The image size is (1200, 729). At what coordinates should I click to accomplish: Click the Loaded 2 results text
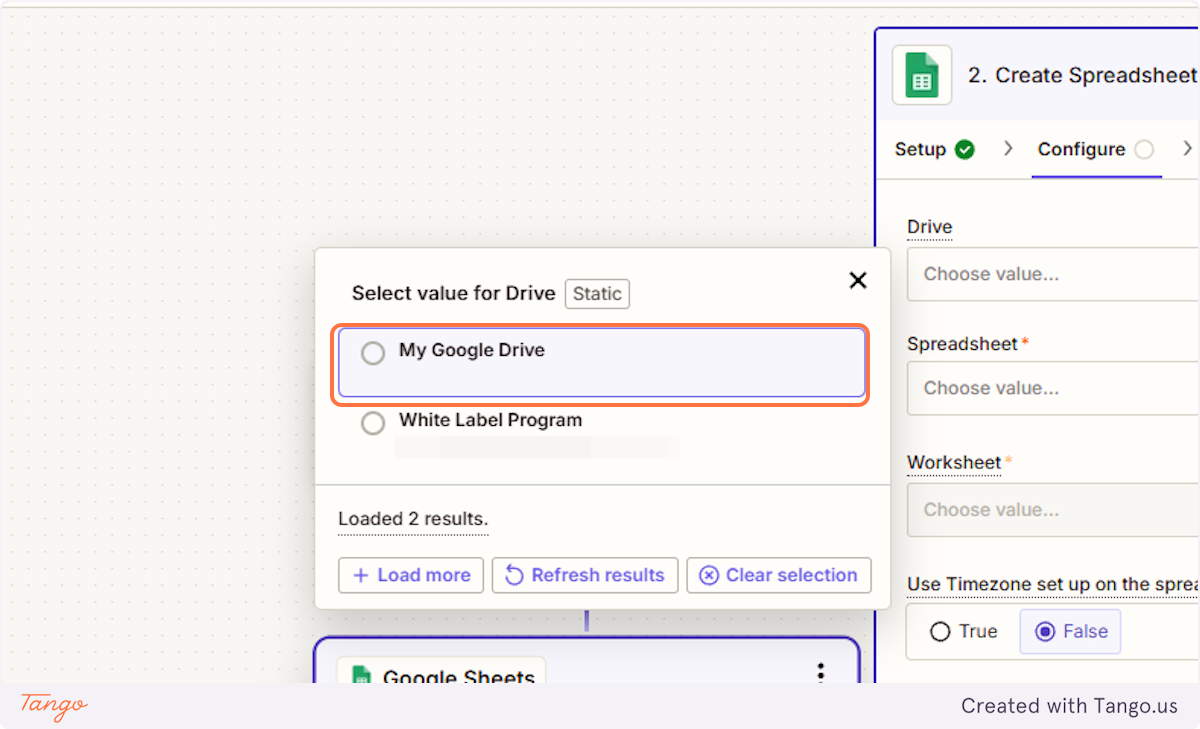(413, 519)
